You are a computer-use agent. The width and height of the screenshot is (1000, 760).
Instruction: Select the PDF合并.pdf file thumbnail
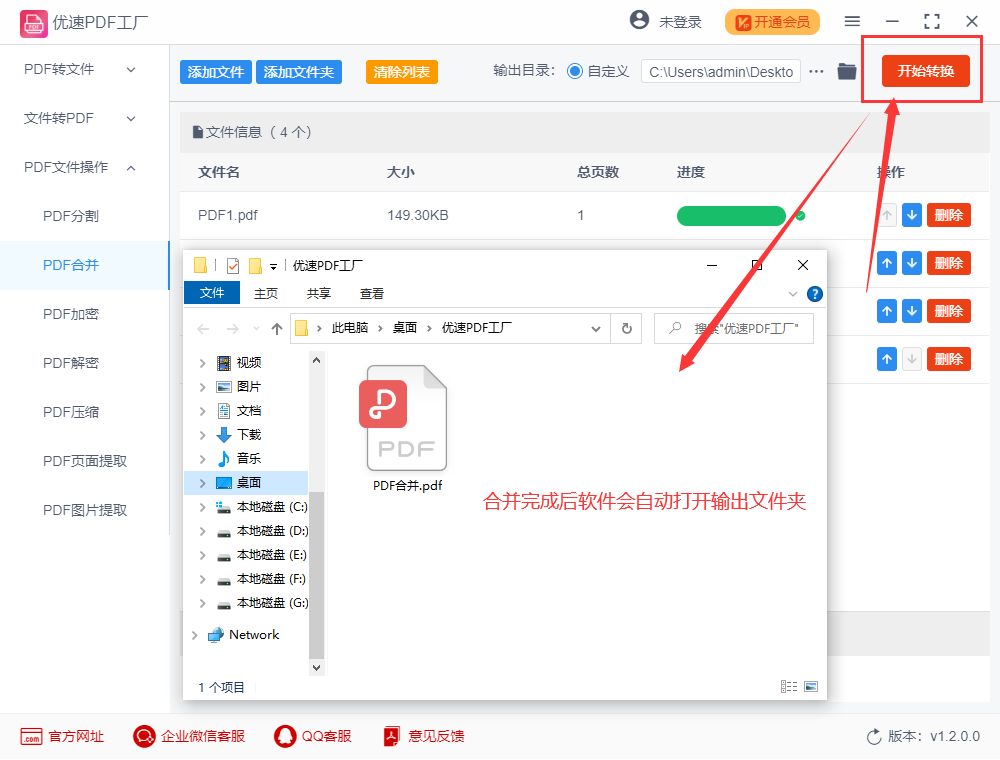(406, 418)
